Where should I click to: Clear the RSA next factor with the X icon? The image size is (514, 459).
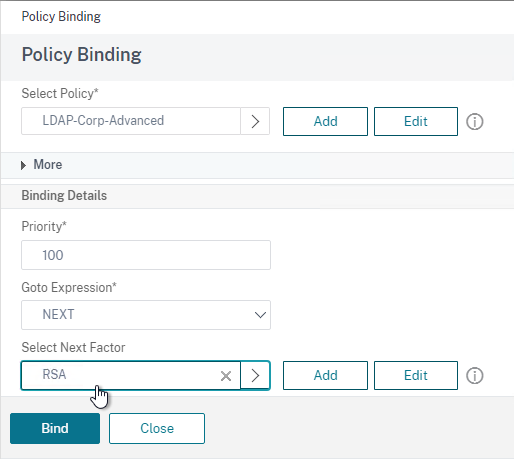226,376
